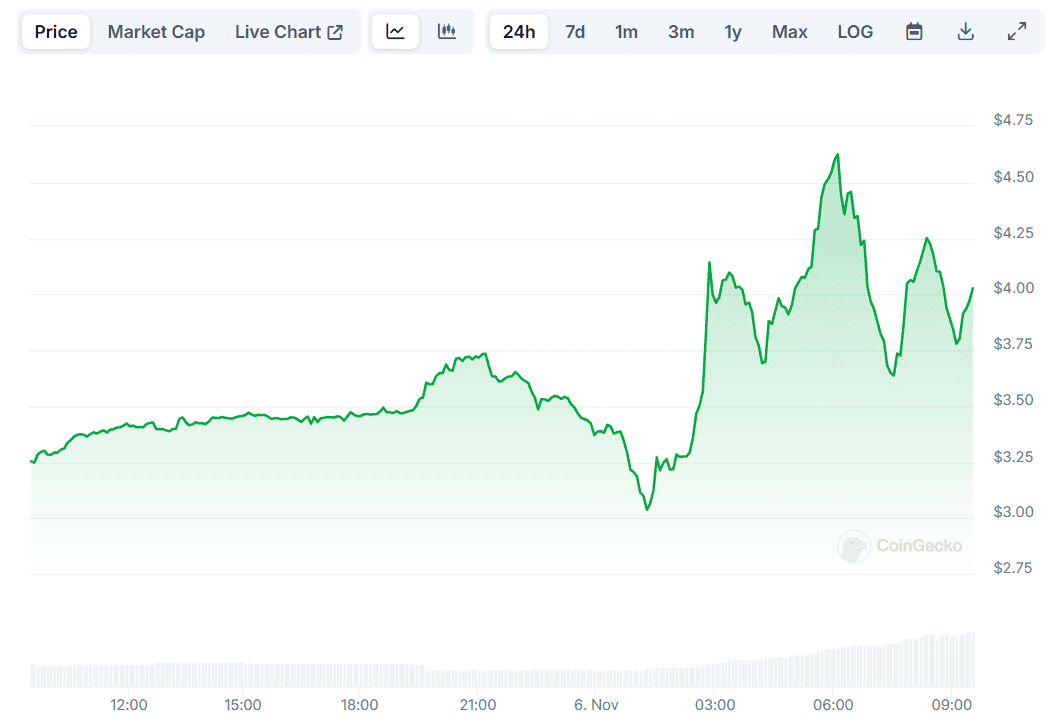Viewport: 1056px width, 727px height.
Task: Click the price low near $3.00
Action: click(647, 509)
